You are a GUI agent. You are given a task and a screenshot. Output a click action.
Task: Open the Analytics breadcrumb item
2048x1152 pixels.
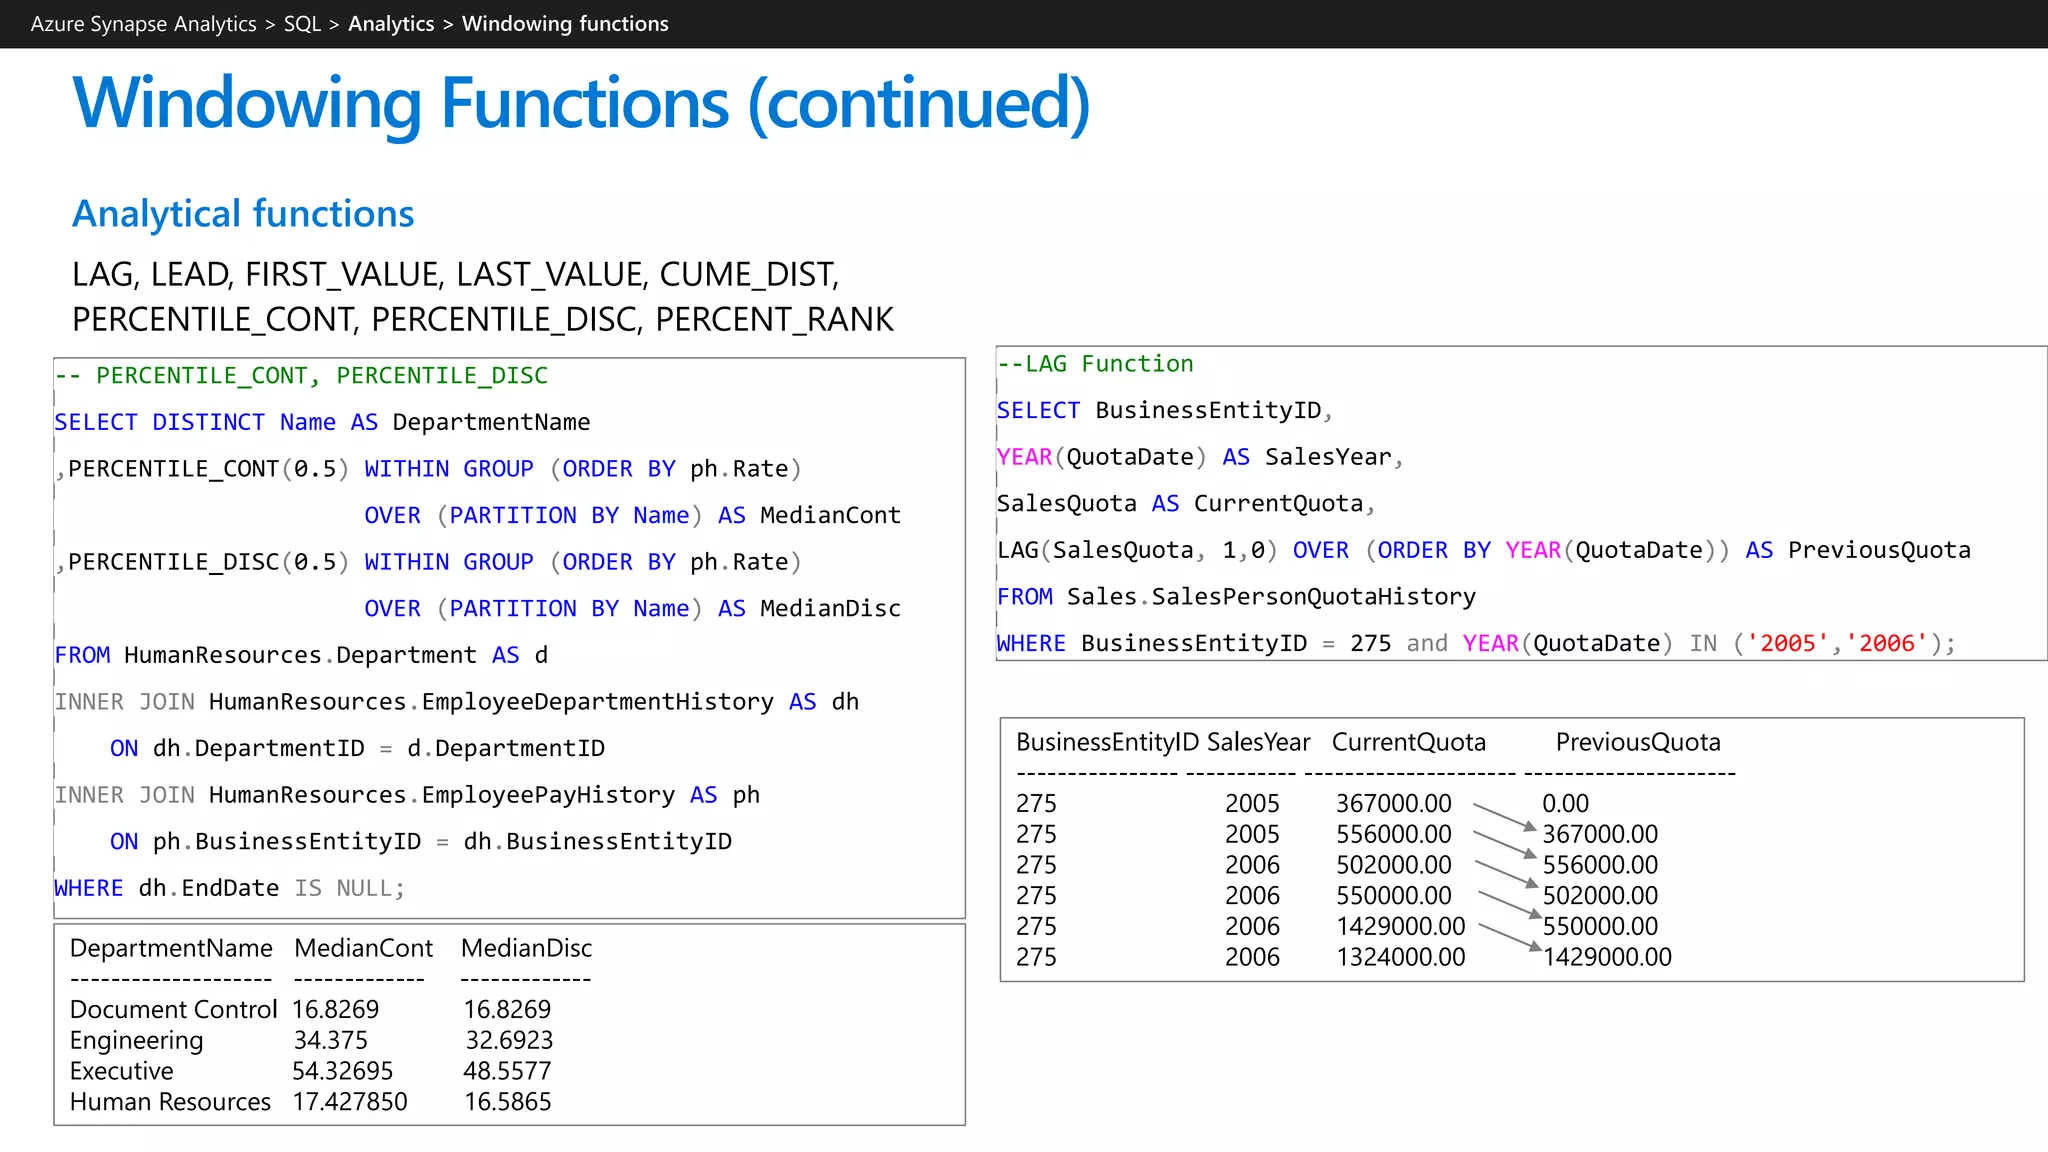[x=391, y=24]
